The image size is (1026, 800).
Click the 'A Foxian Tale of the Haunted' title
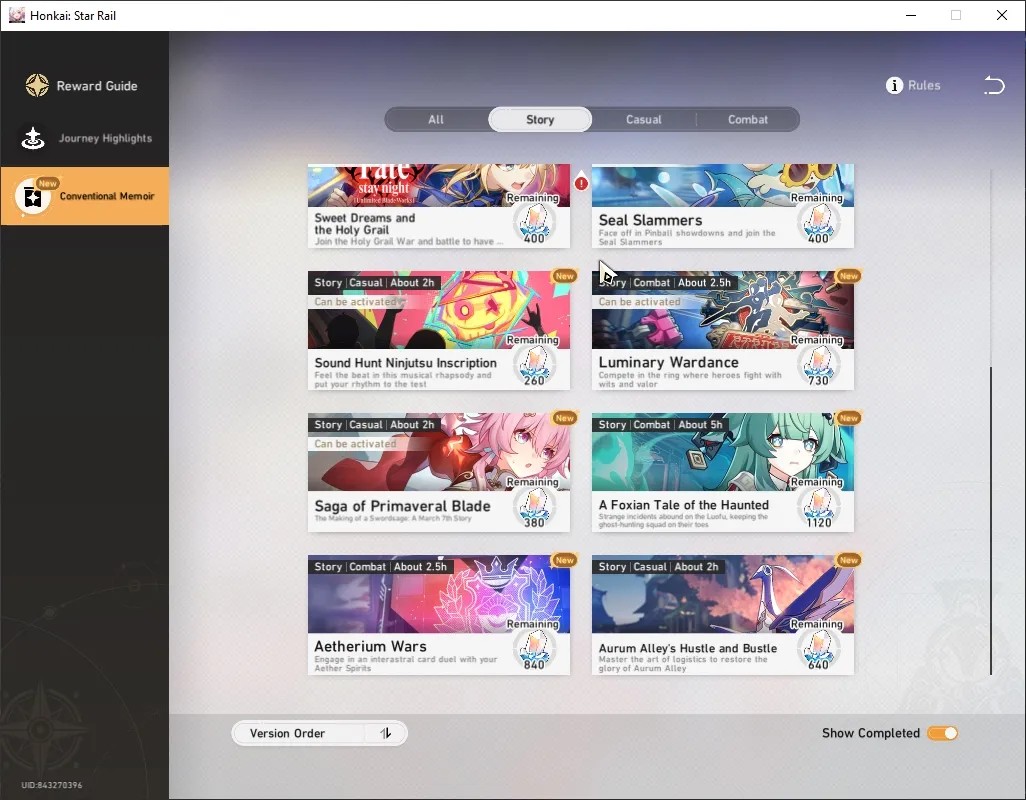684,505
